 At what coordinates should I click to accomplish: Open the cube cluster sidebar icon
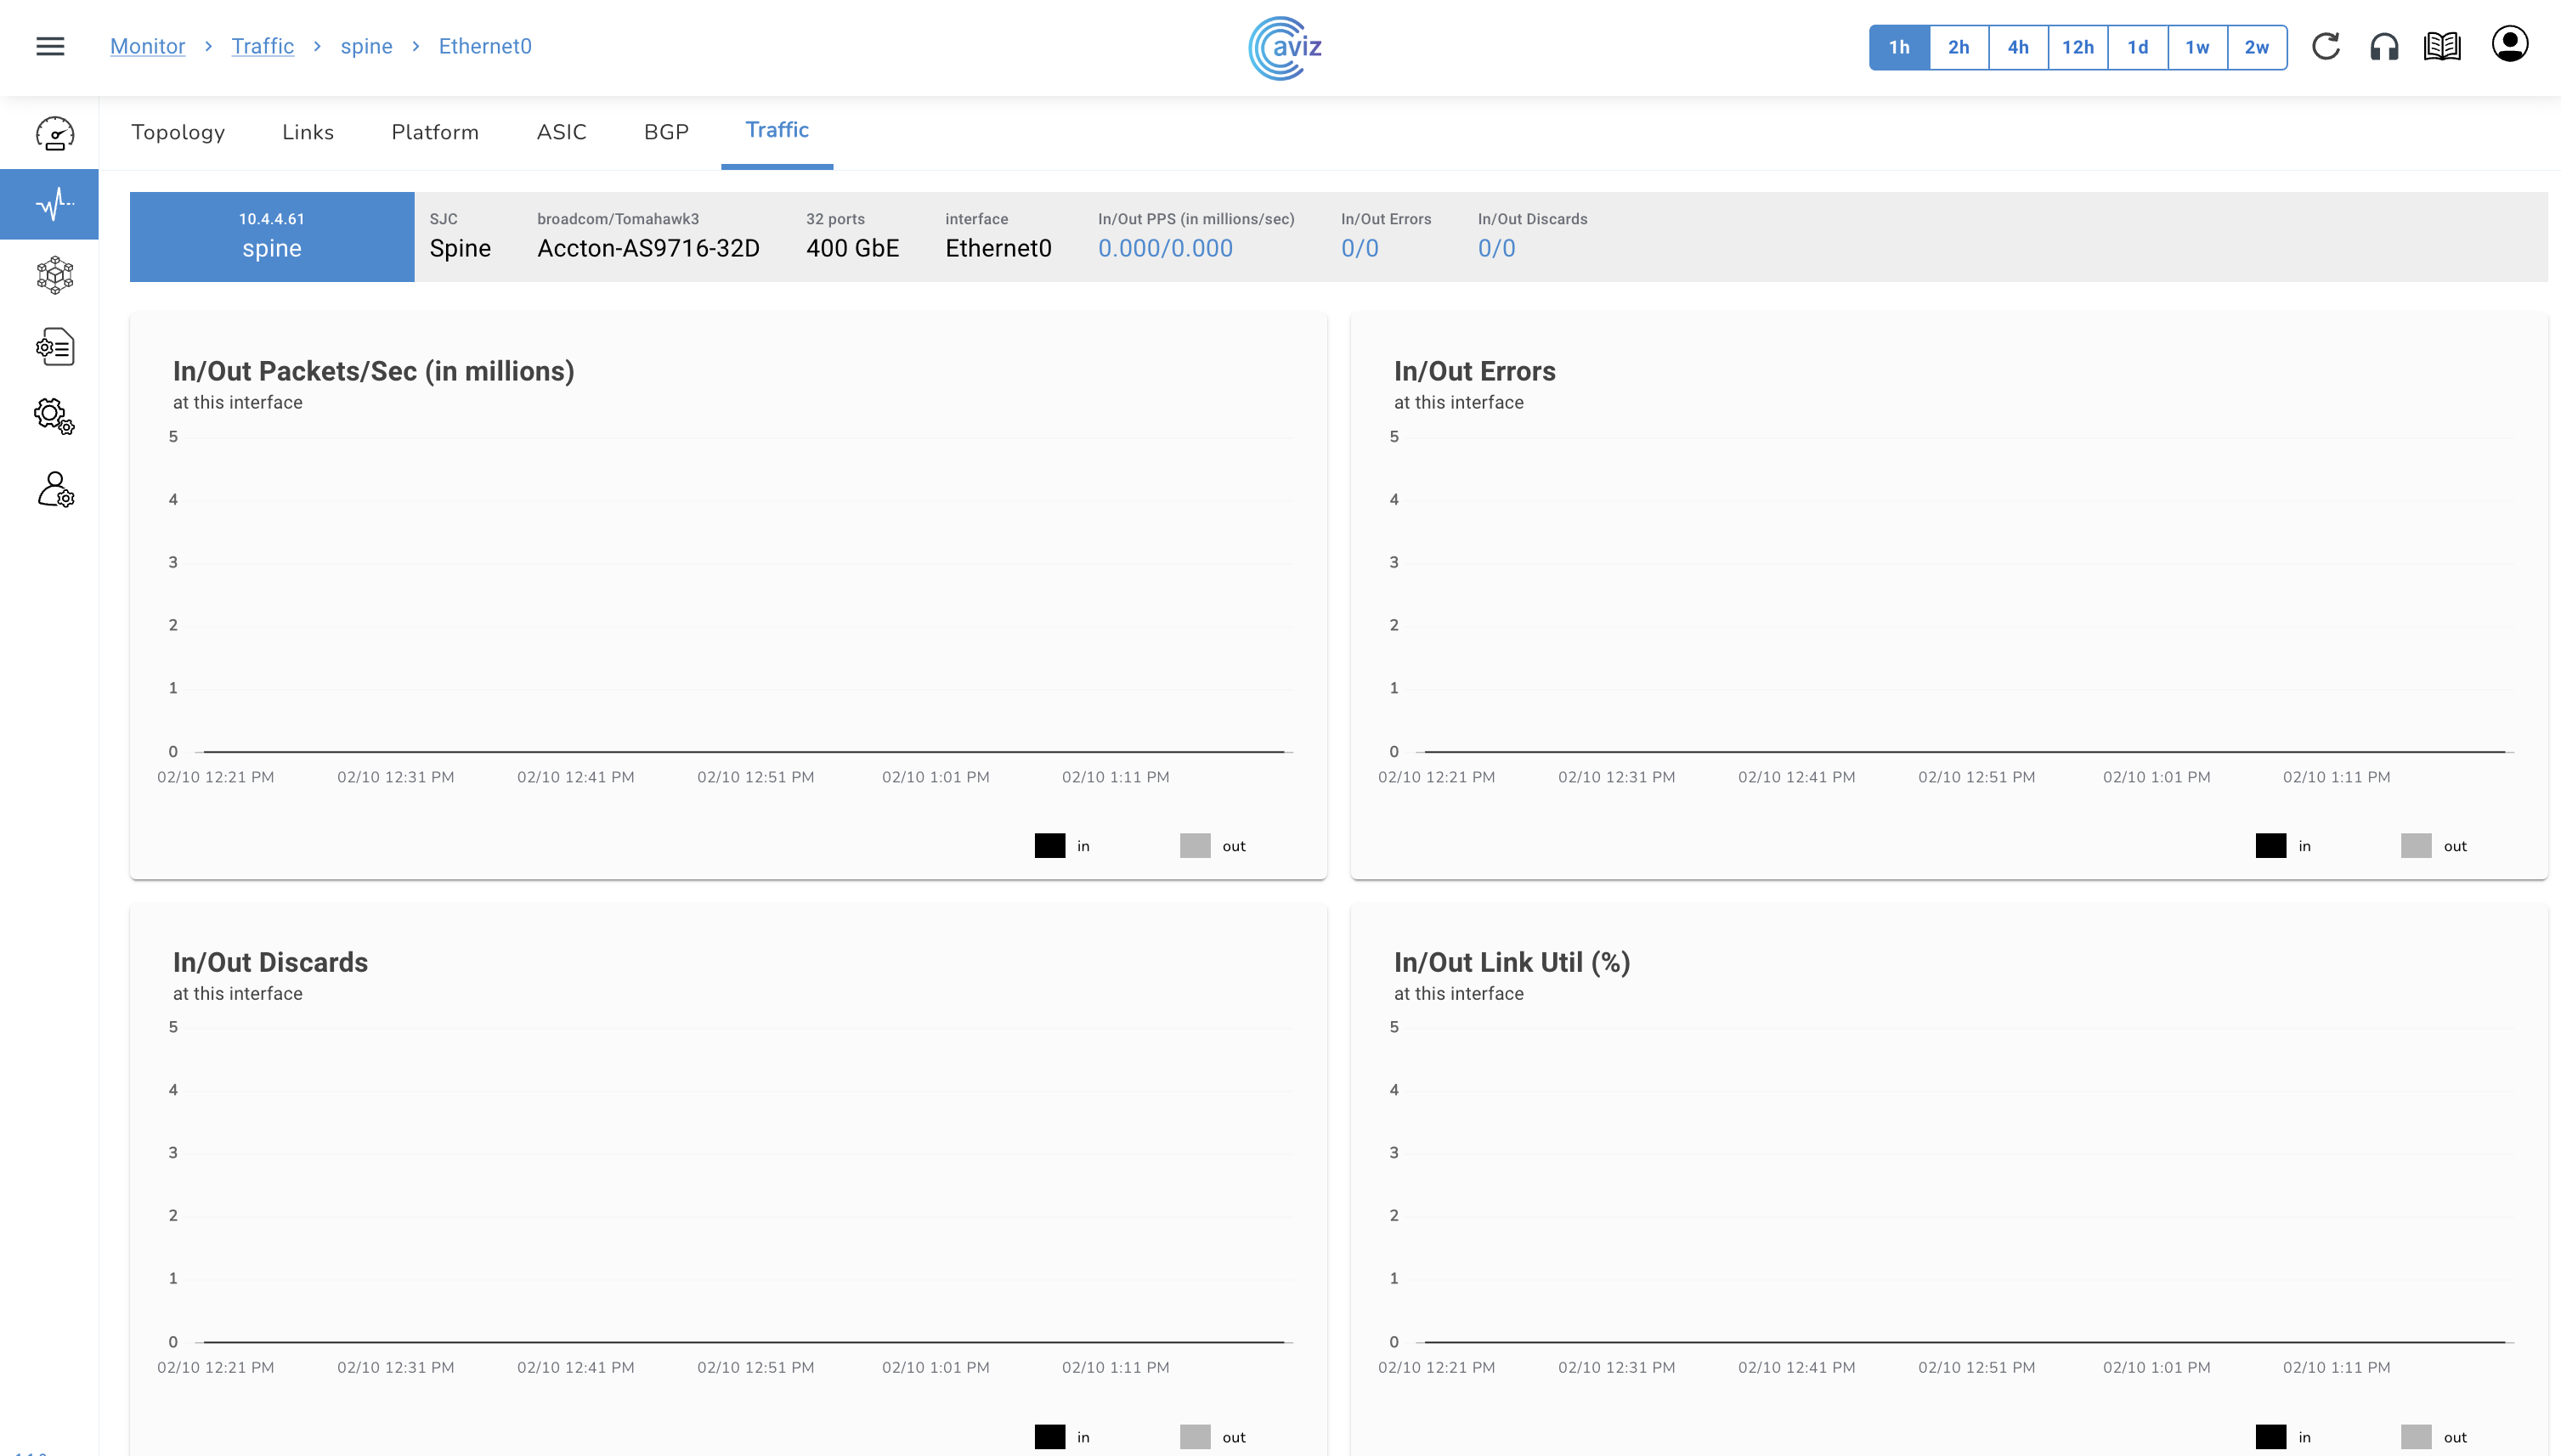[54, 275]
